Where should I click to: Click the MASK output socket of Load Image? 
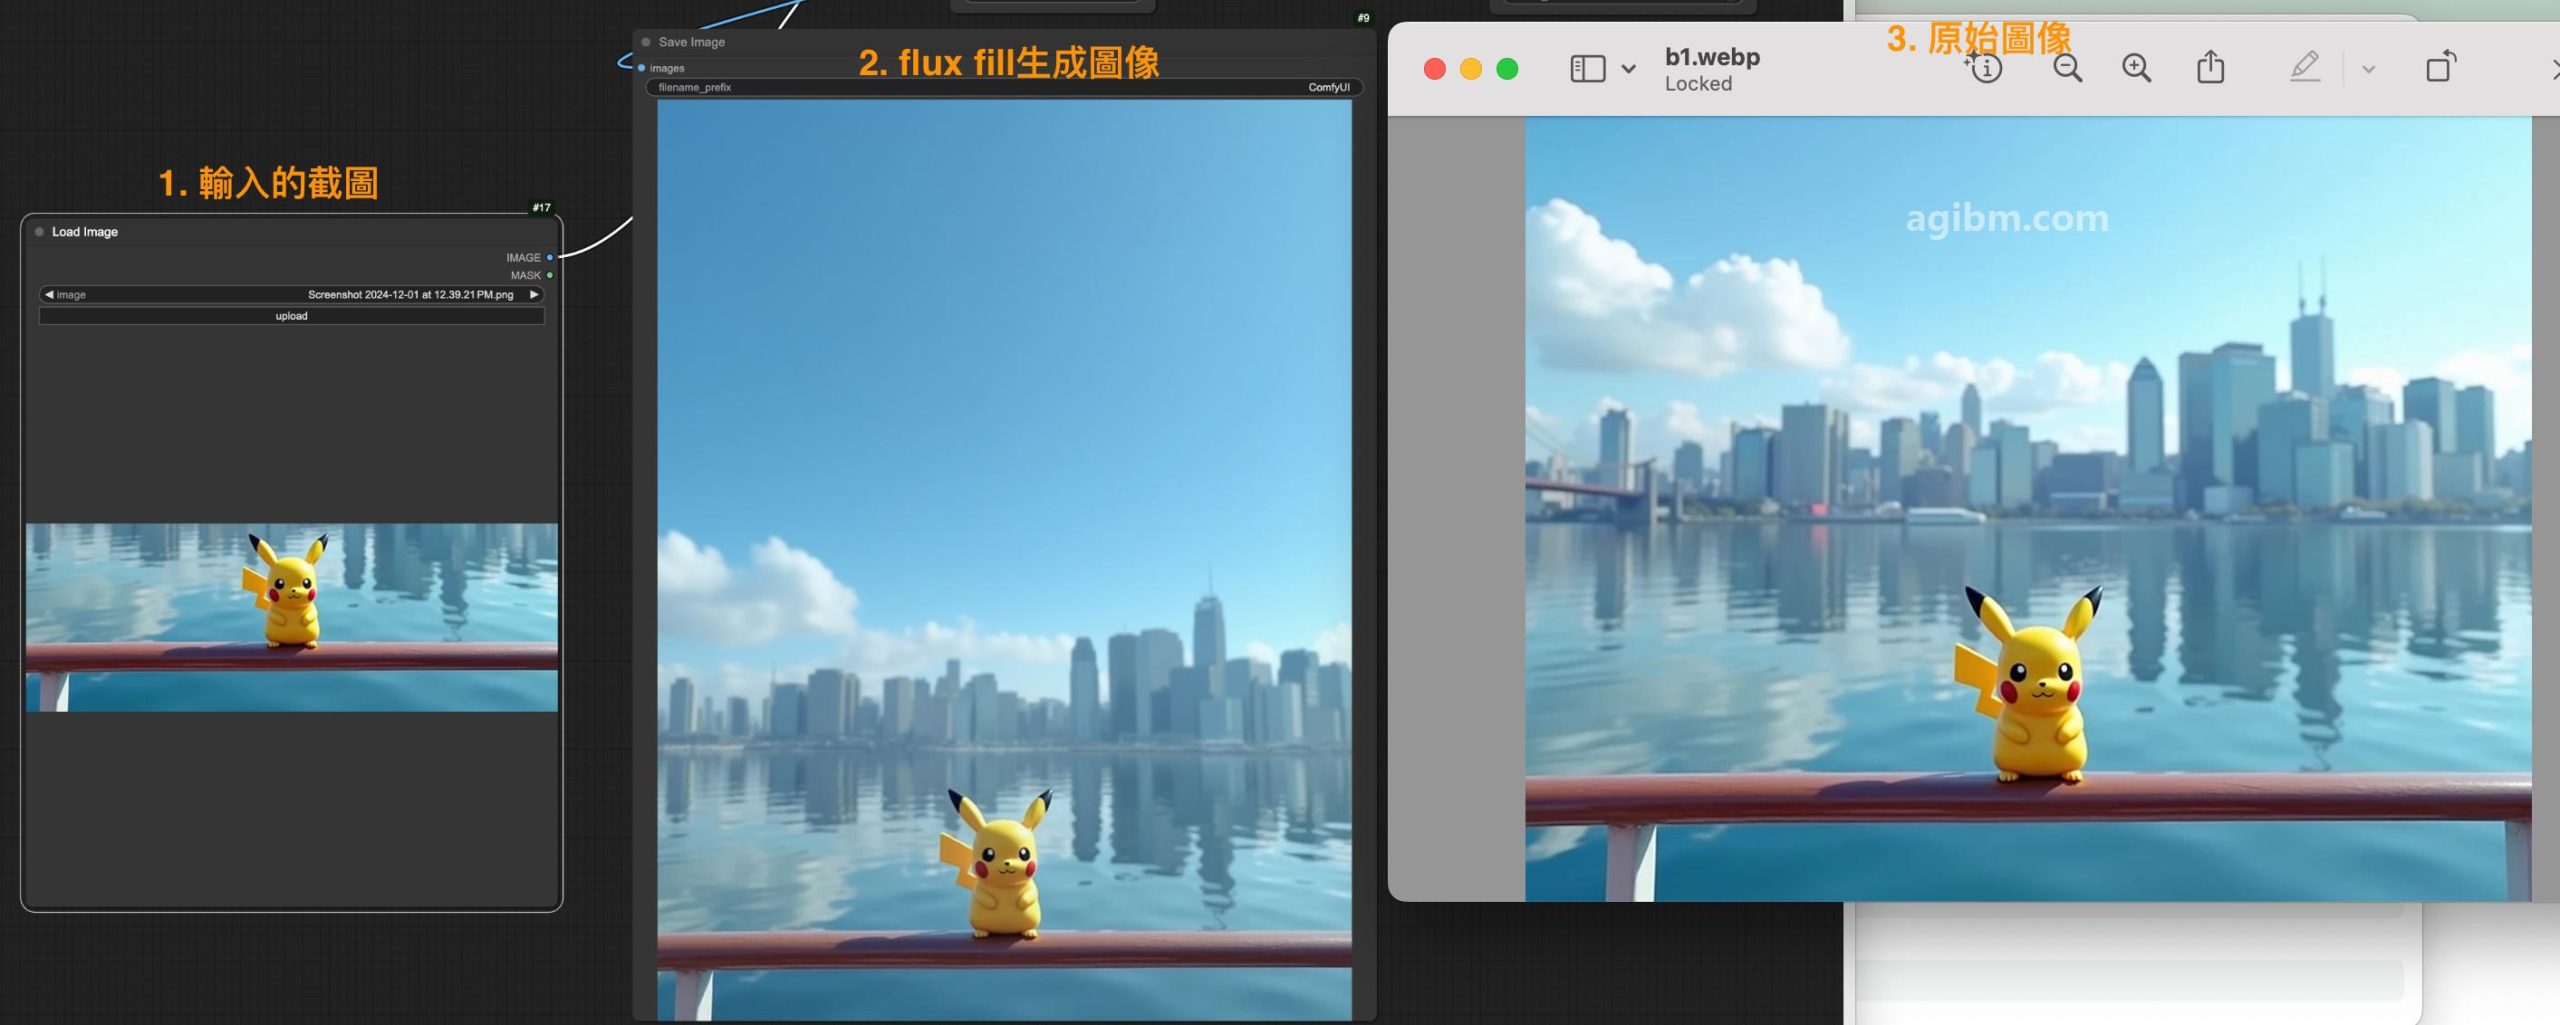click(x=550, y=275)
